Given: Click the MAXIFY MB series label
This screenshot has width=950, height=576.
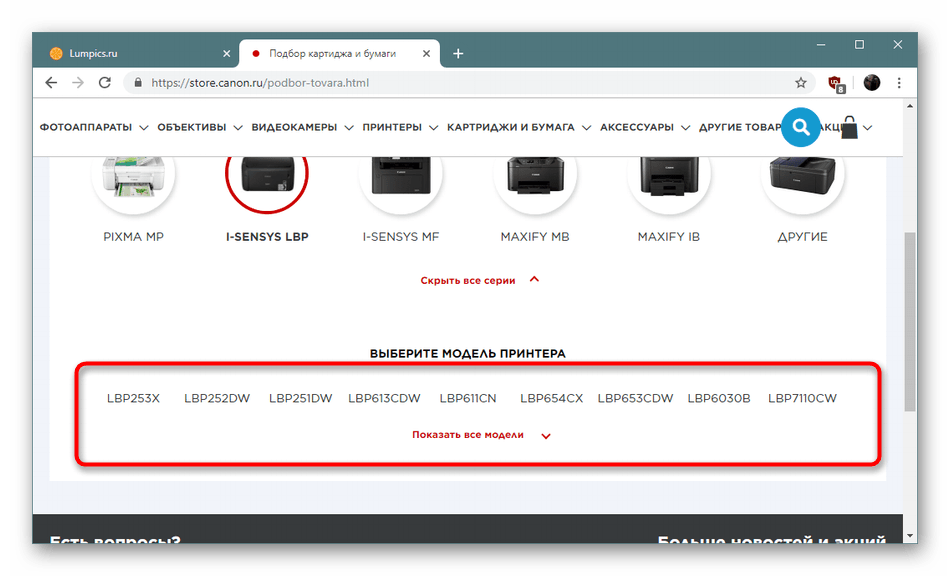Looking at the screenshot, I should tap(535, 237).
